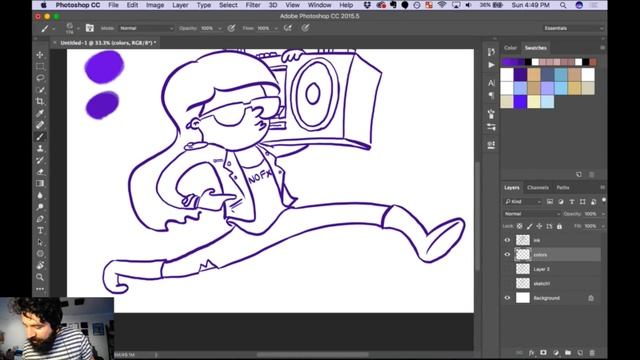This screenshot has height=360, width=640.
Task: Open the Essentials workspace dropdown
Action: (573, 28)
